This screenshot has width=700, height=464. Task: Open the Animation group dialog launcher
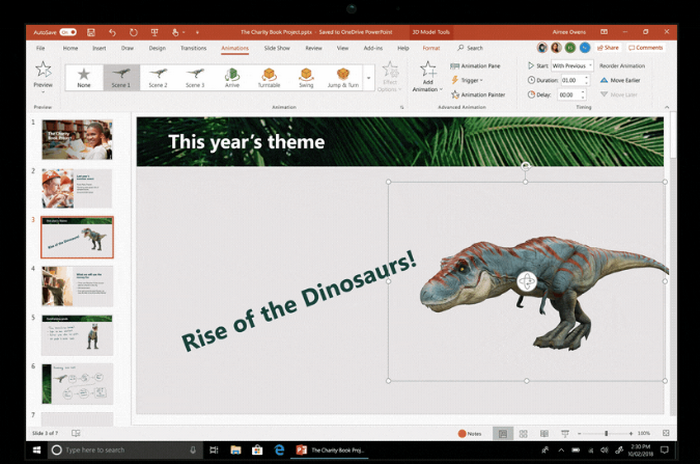[402, 107]
